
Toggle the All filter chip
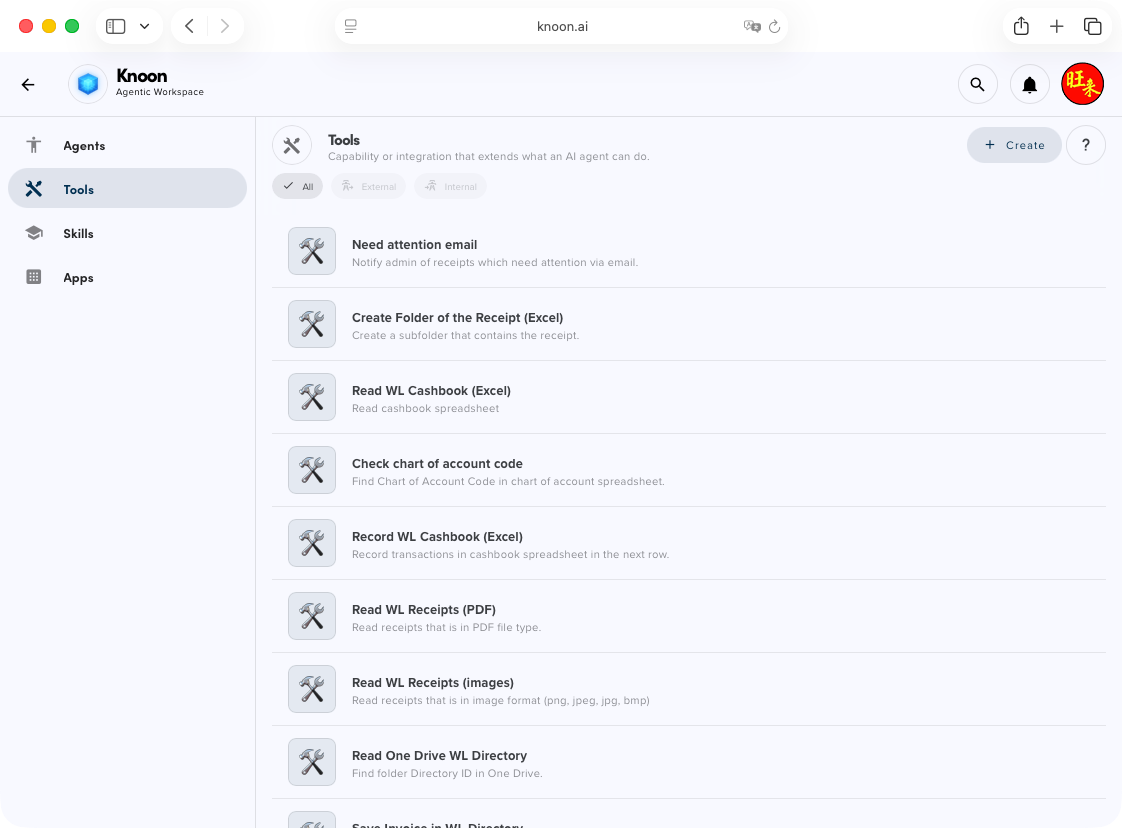click(297, 186)
